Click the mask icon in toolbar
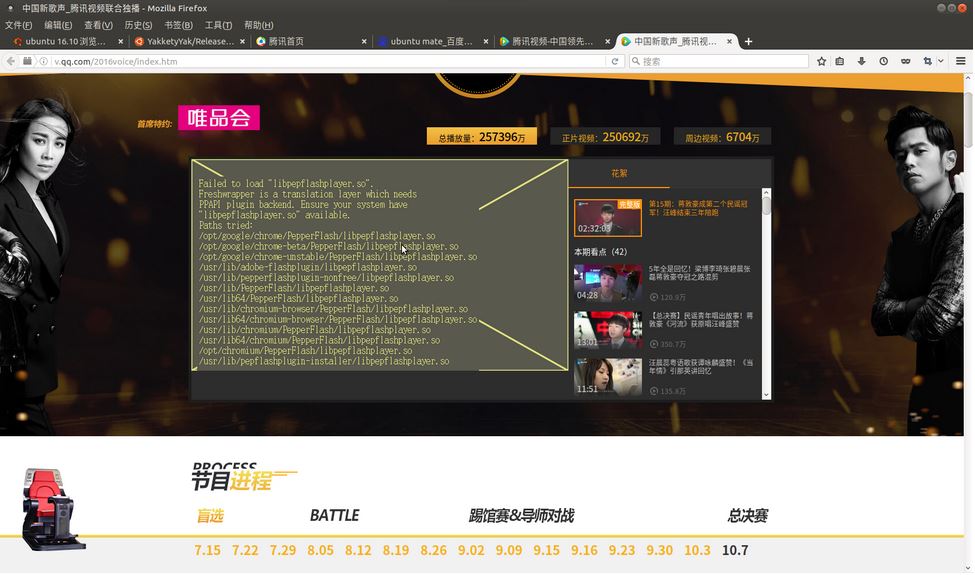Image resolution: width=975 pixels, height=575 pixels. coord(905,61)
